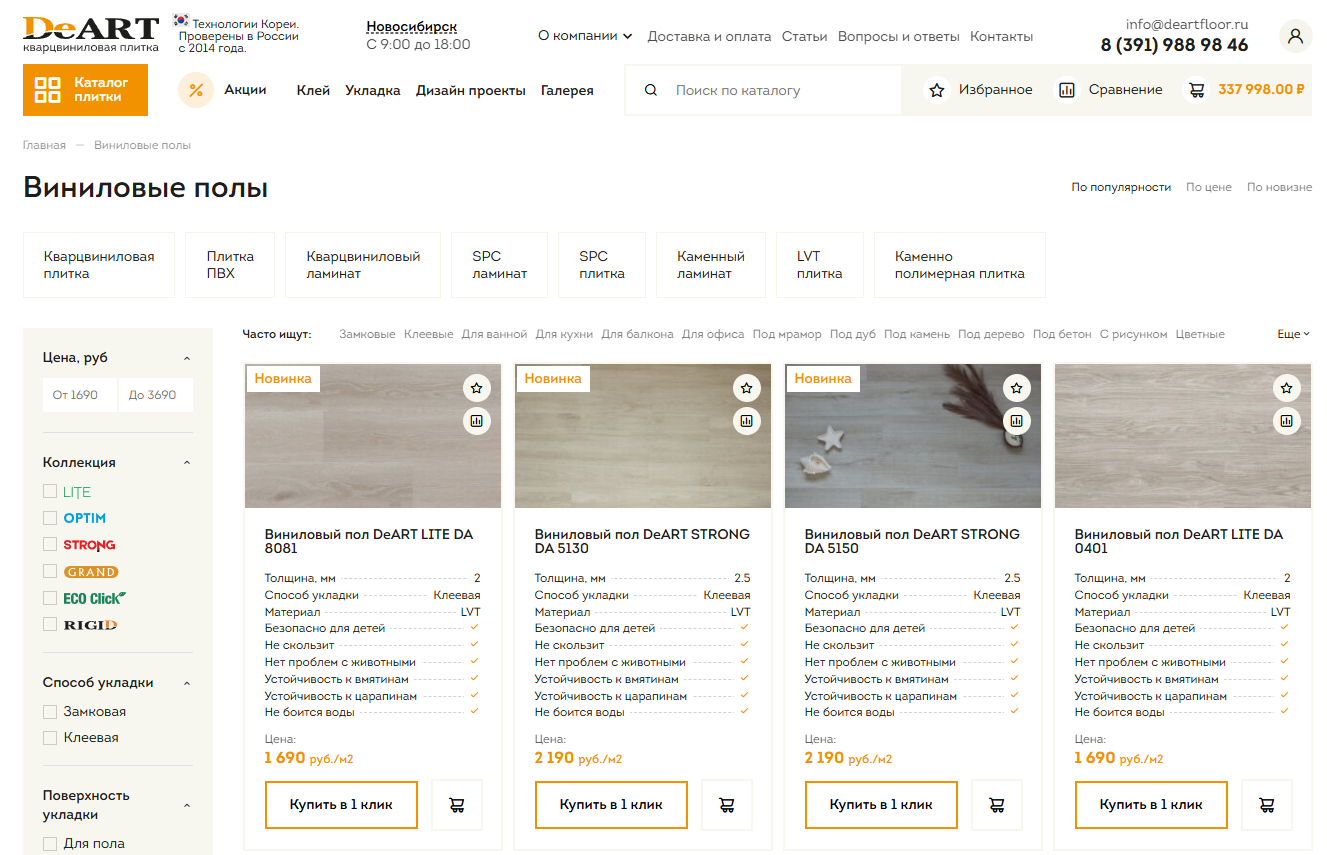Image resolution: width=1327 pixels, height=855 pixels.
Task: Click the catalog search input field
Action: coord(780,90)
